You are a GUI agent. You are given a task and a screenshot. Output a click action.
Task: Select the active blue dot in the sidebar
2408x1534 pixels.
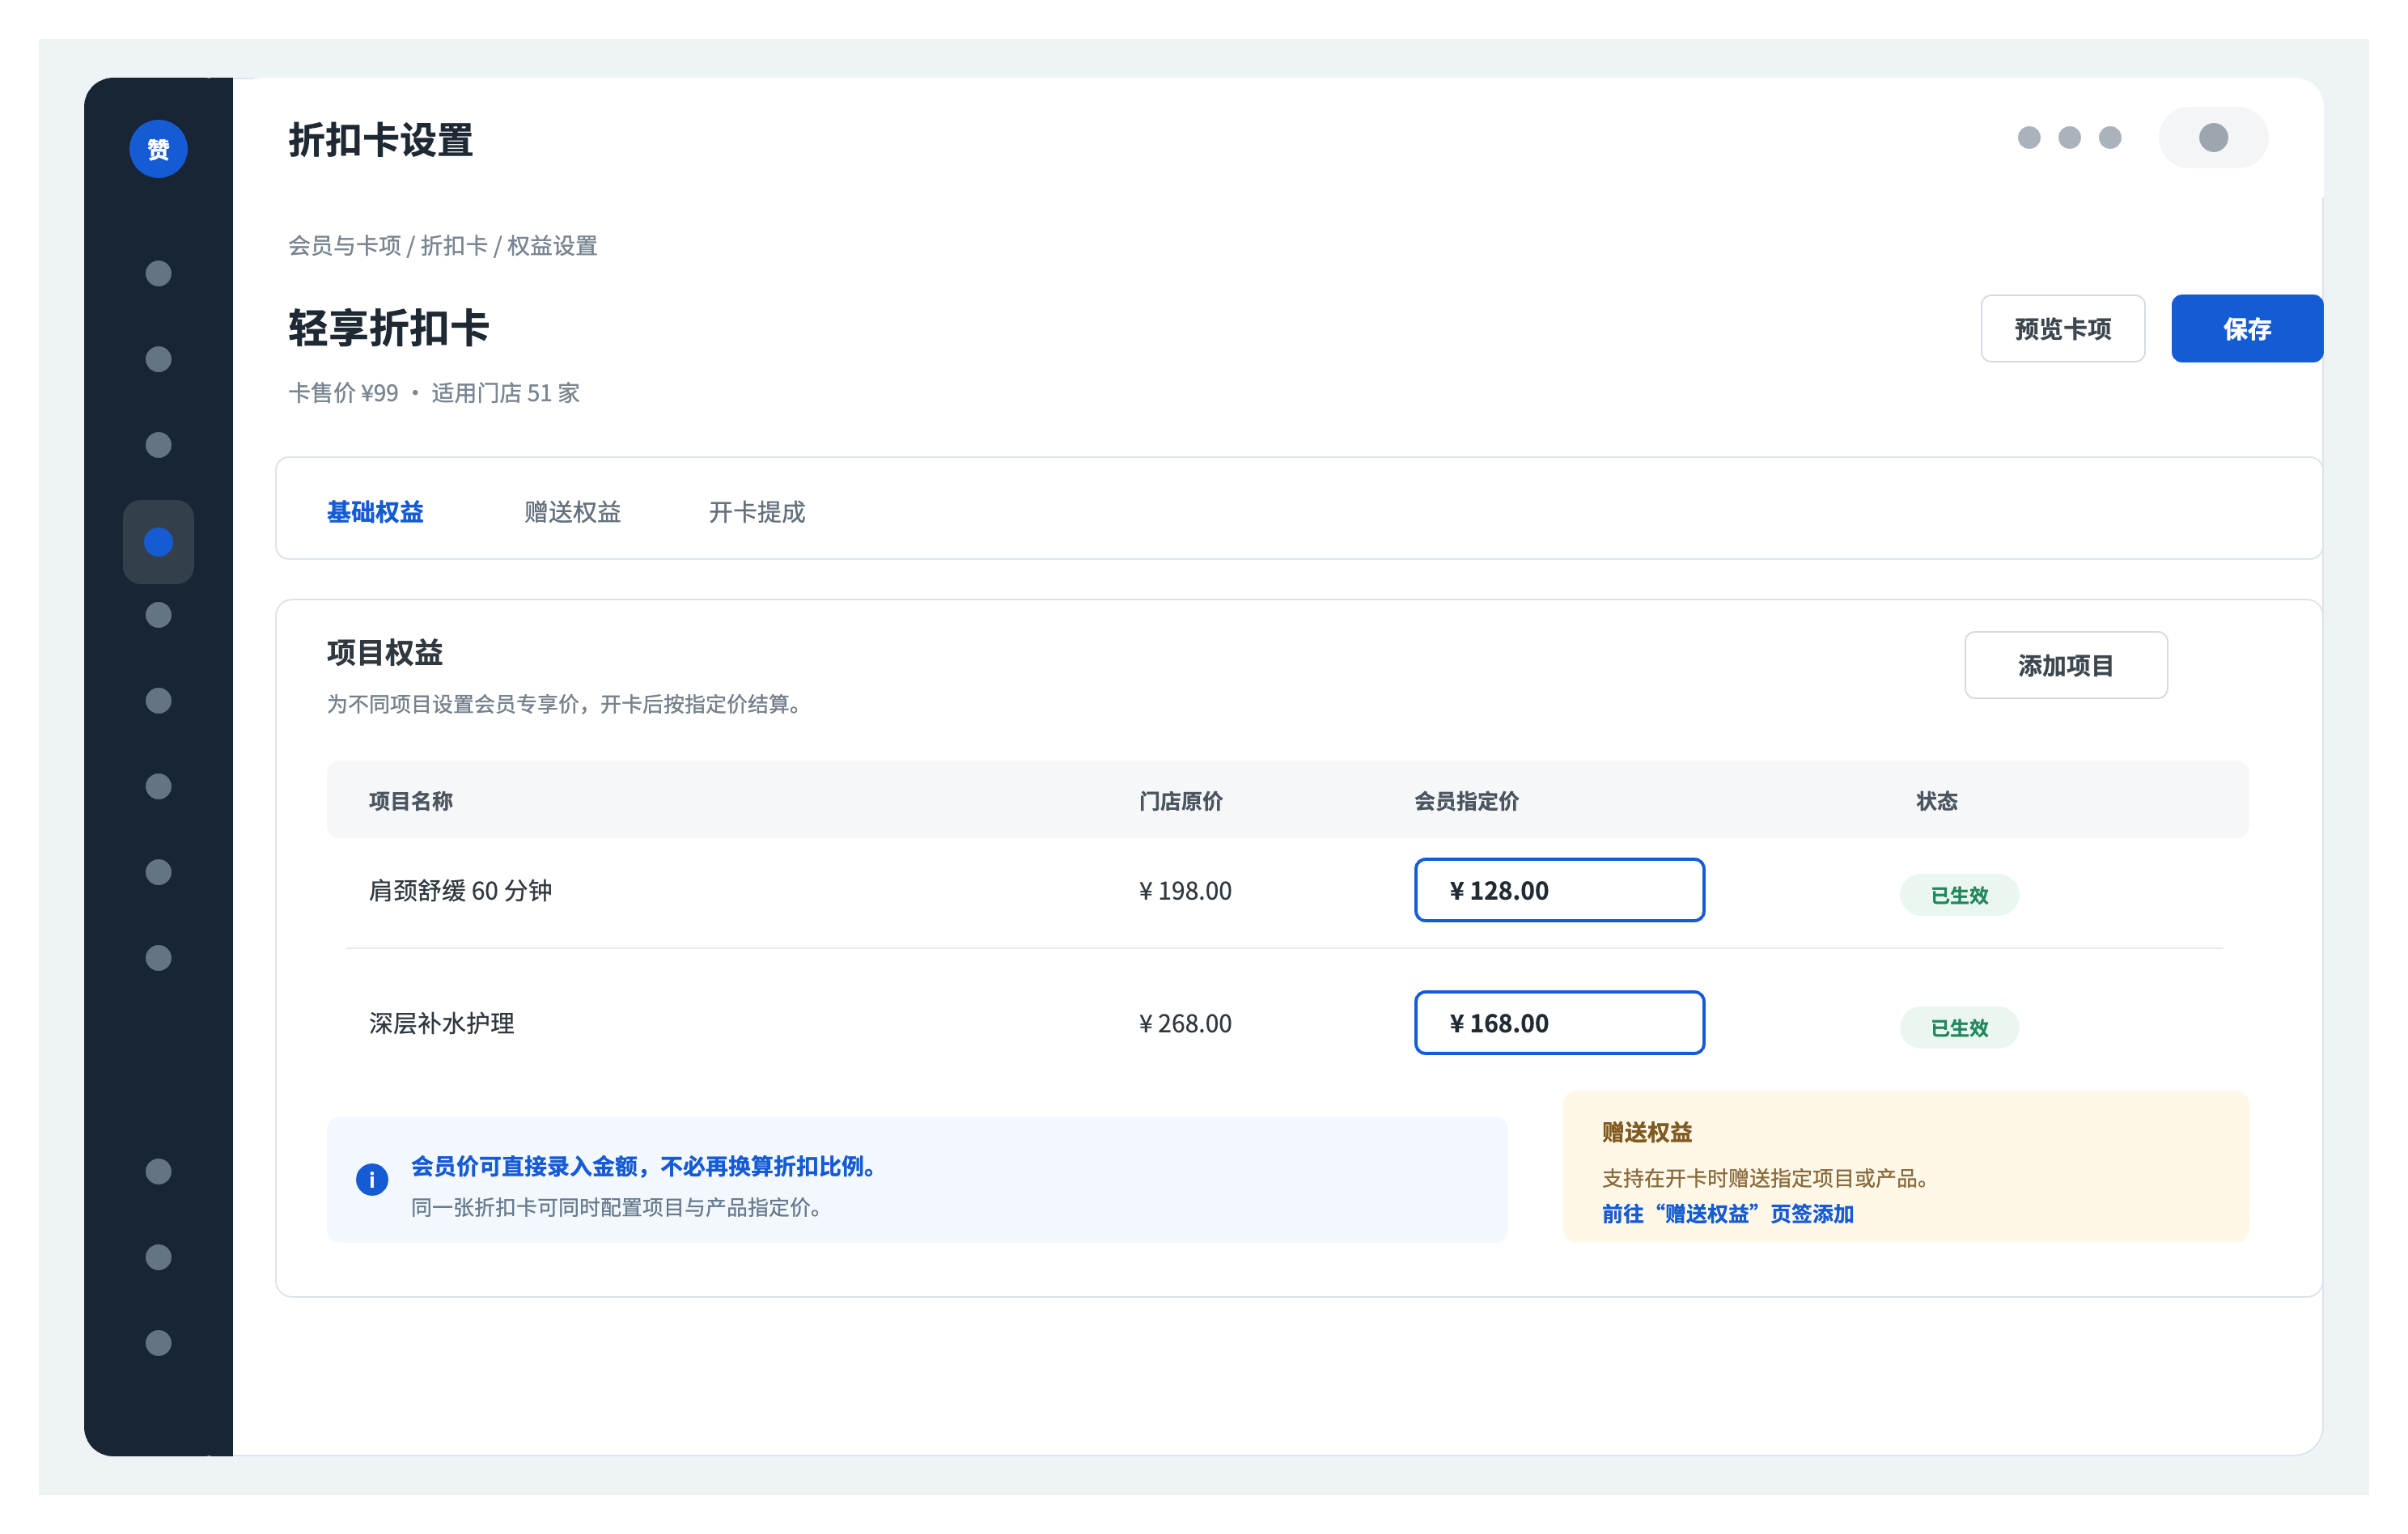(158, 542)
